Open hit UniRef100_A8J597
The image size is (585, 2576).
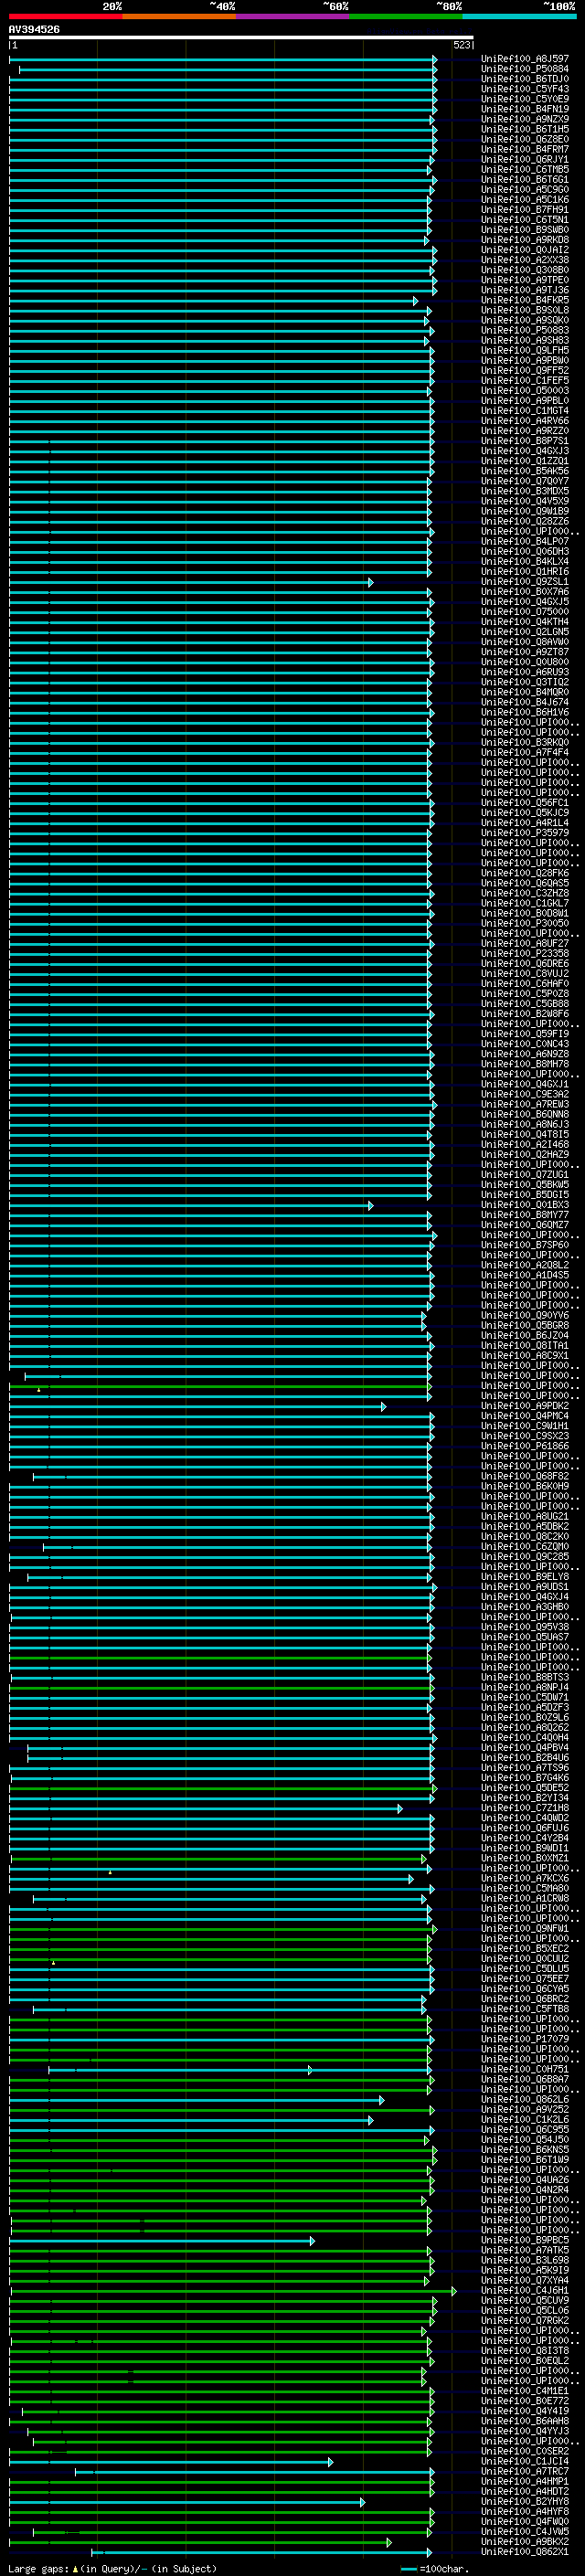(525, 59)
